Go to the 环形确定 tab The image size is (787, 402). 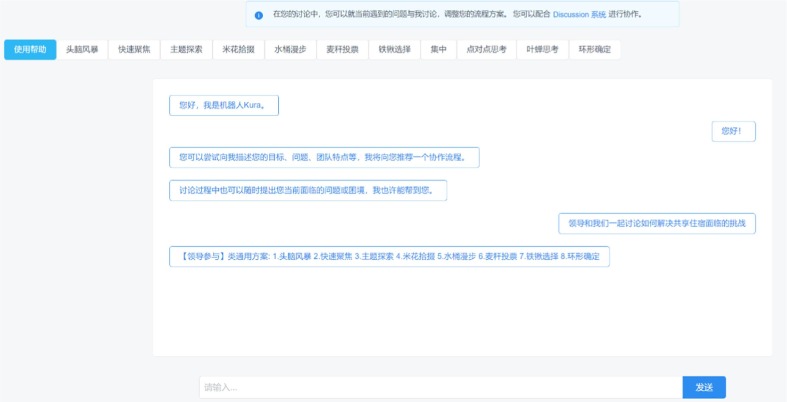click(x=595, y=49)
